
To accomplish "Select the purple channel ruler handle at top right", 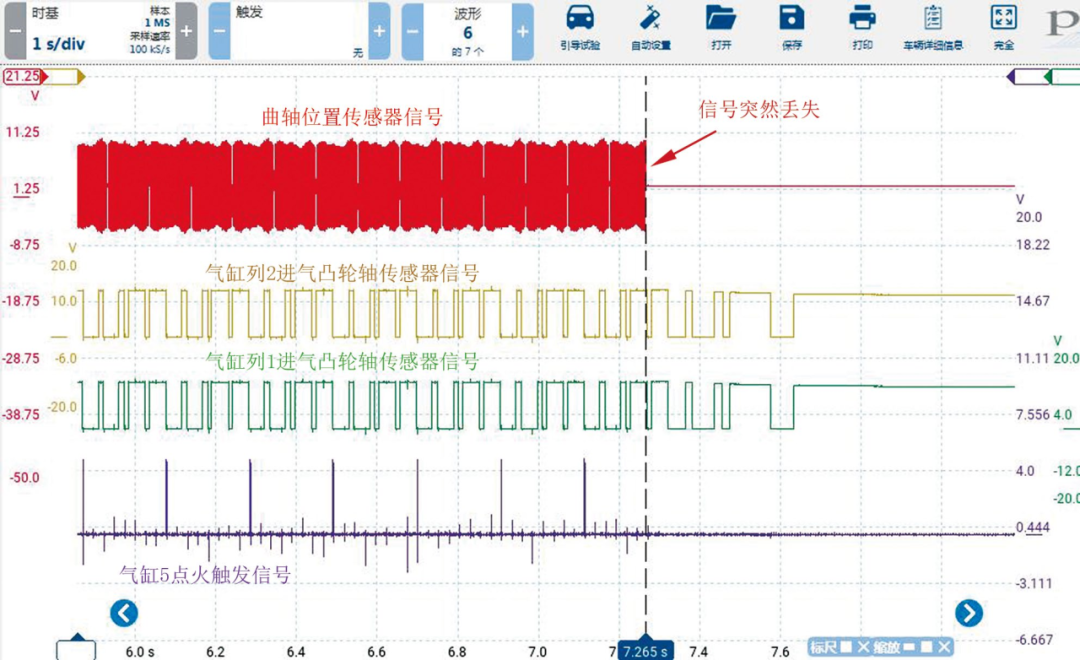I will 1026,76.
